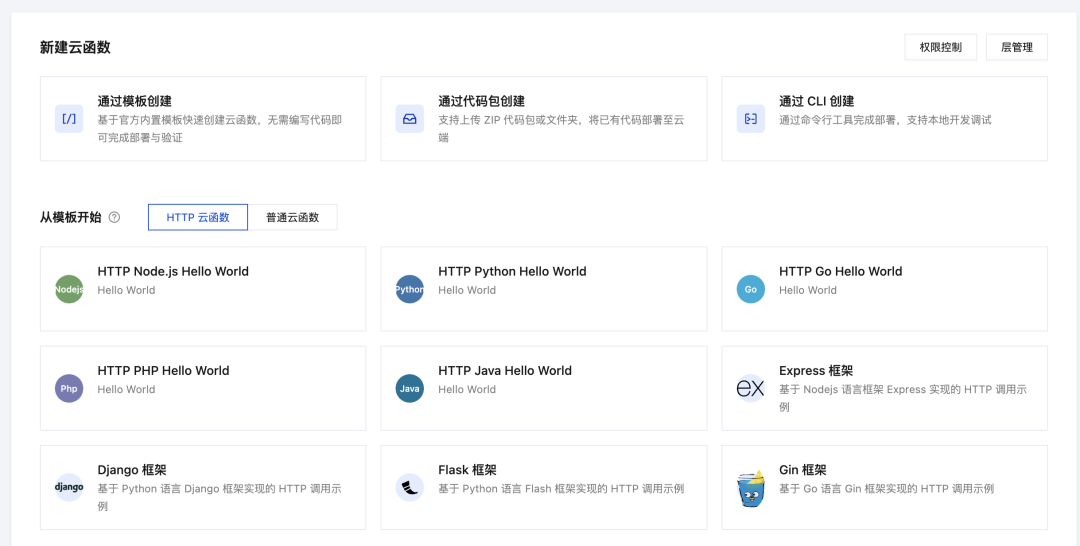Click the Gin Go description text
This screenshot has width=1080, height=546.
[x=886, y=489]
